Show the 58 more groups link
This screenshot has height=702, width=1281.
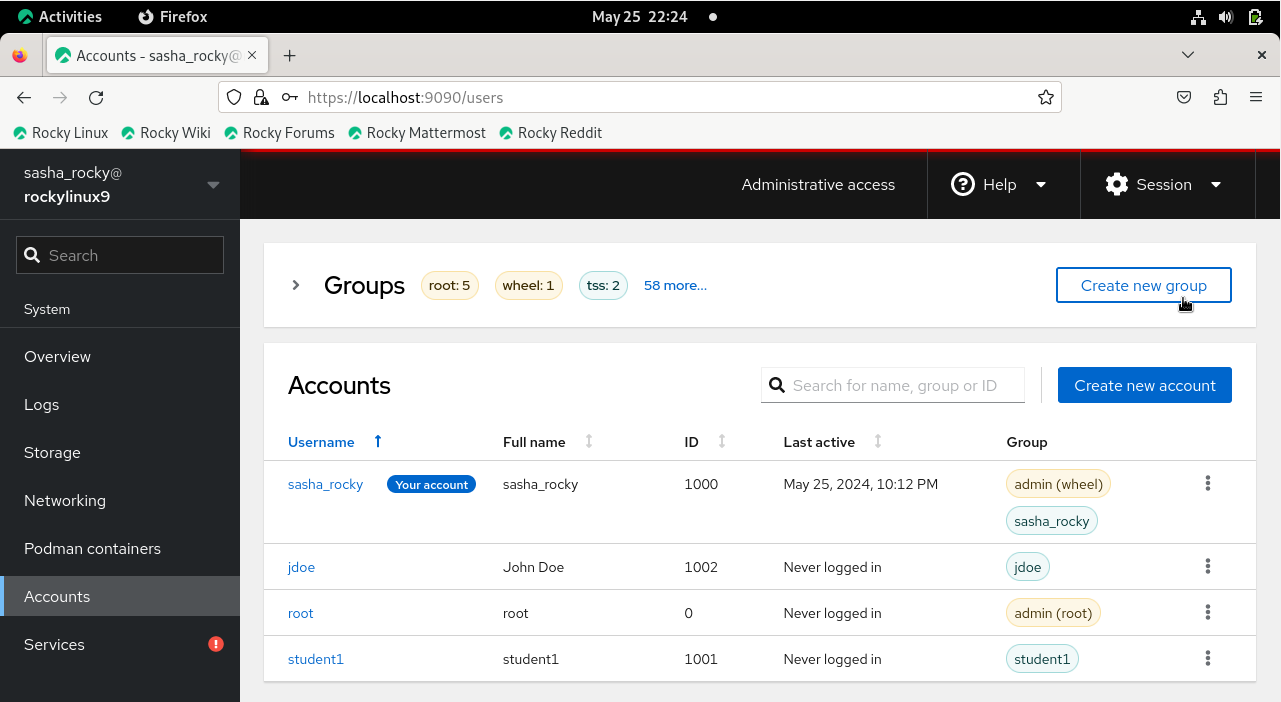coord(675,285)
